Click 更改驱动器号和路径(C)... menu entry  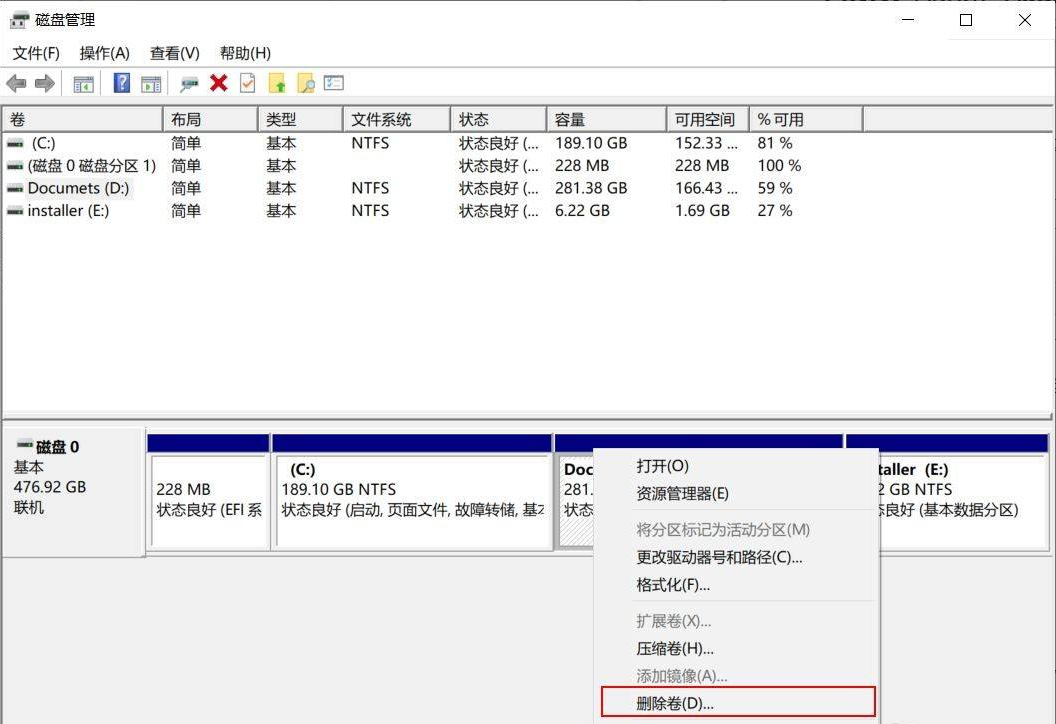(719, 557)
